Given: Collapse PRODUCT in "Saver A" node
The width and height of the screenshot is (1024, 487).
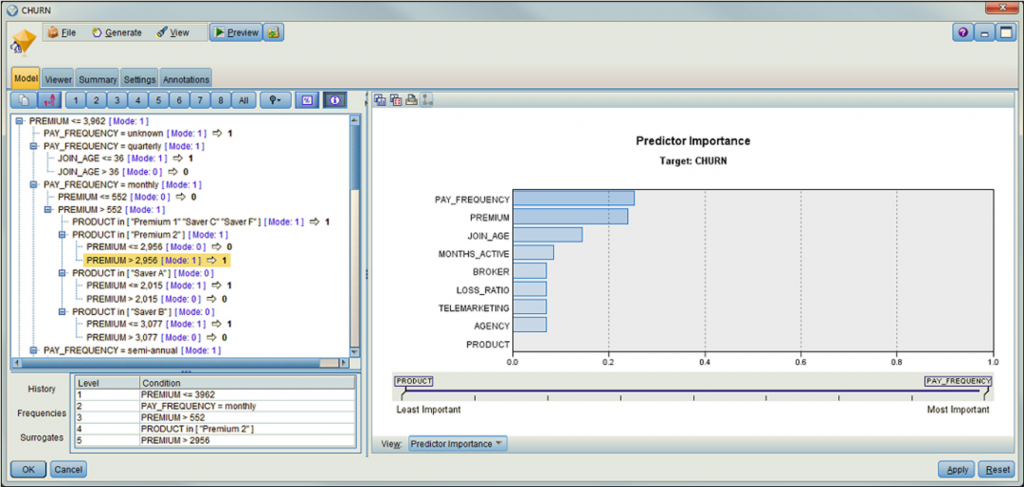Looking at the screenshot, I should point(63,273).
